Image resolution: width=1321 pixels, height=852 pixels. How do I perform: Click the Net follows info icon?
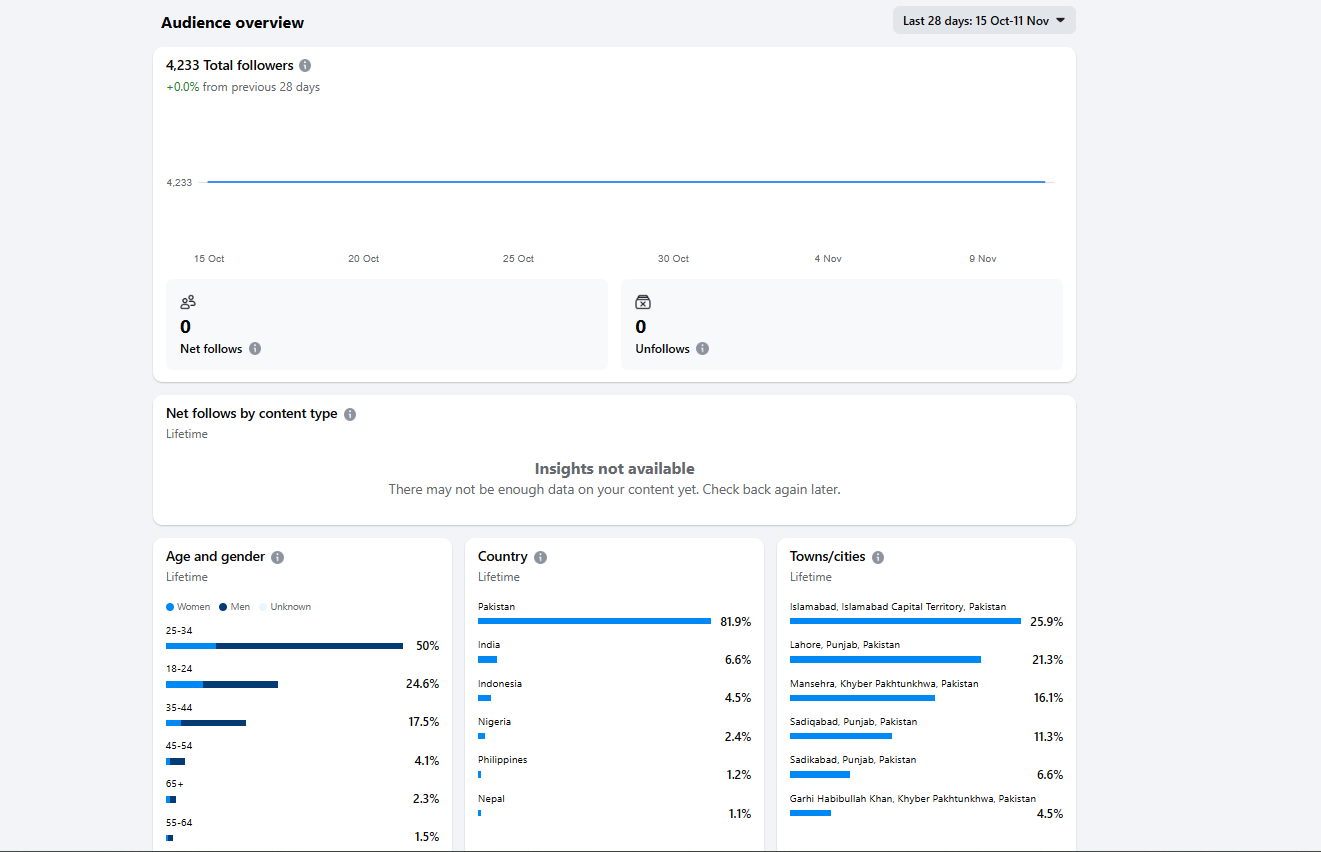pos(255,349)
